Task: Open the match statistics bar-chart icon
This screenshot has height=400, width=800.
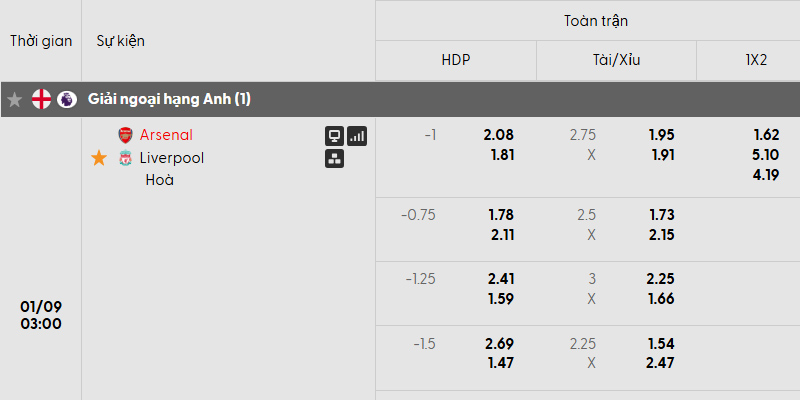Action: click(357, 136)
